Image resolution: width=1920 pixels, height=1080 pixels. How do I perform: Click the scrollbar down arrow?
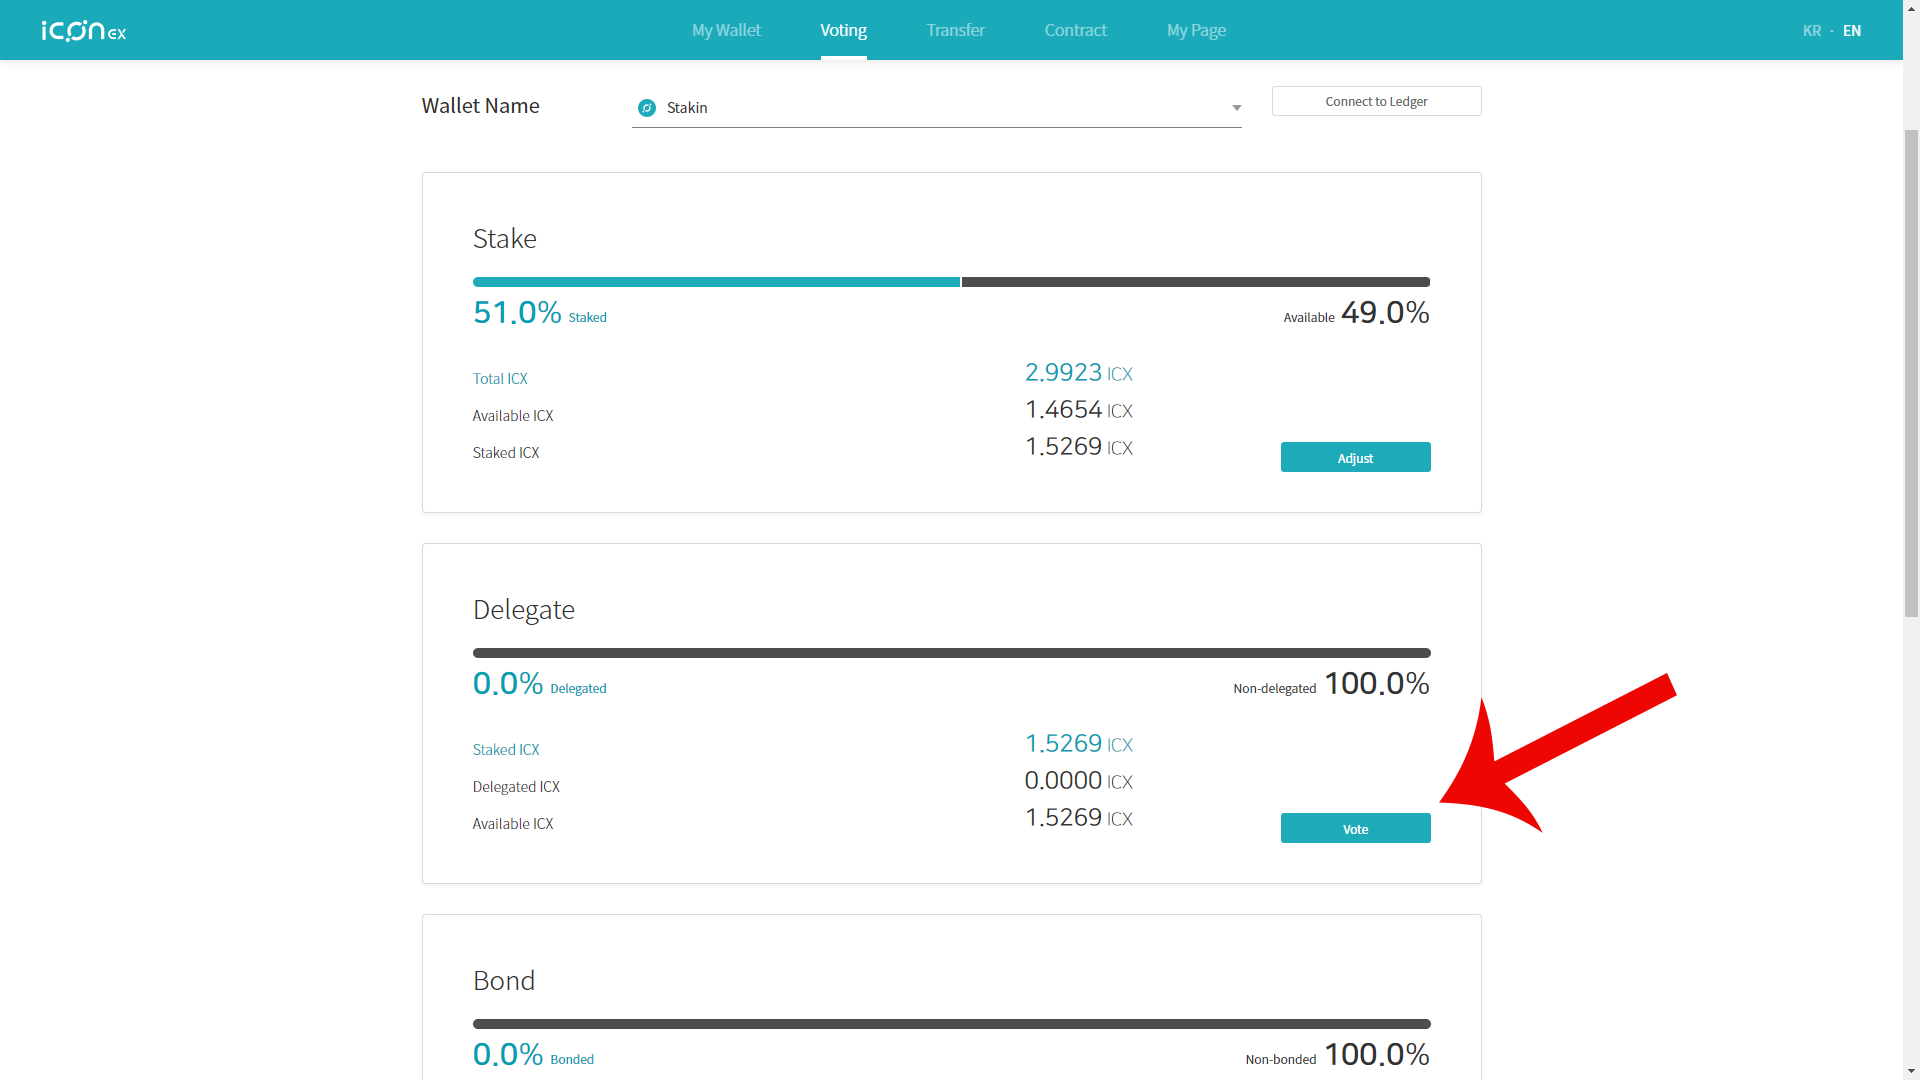(1911, 1071)
